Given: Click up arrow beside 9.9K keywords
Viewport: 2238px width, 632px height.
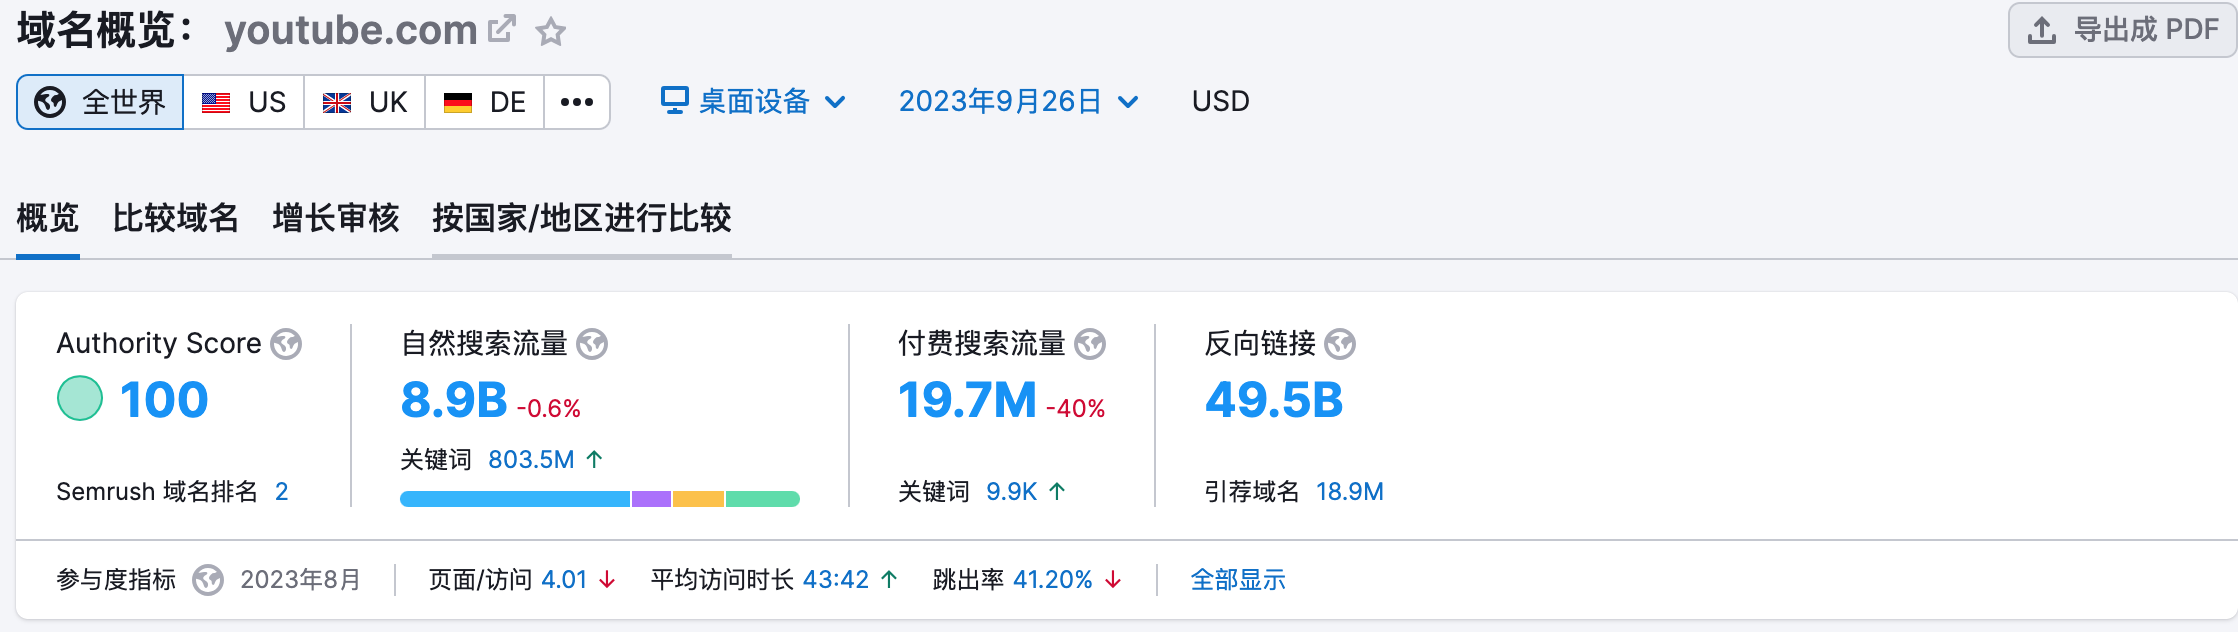Looking at the screenshot, I should 1057,491.
